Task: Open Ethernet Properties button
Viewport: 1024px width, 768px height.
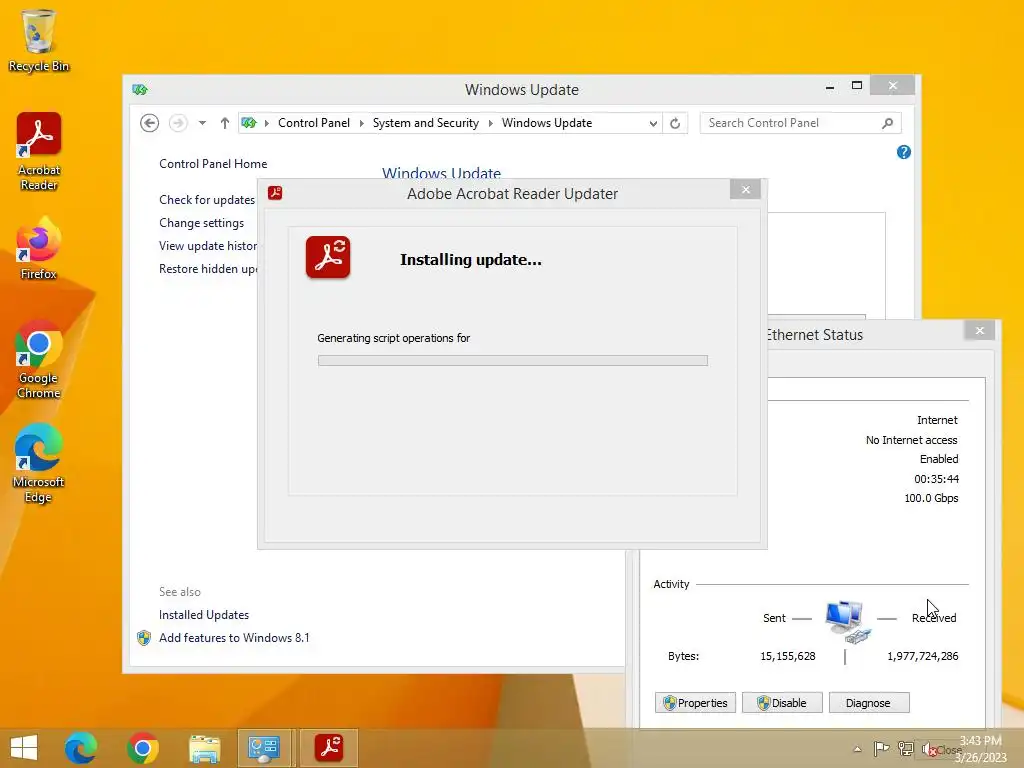Action: pos(696,703)
